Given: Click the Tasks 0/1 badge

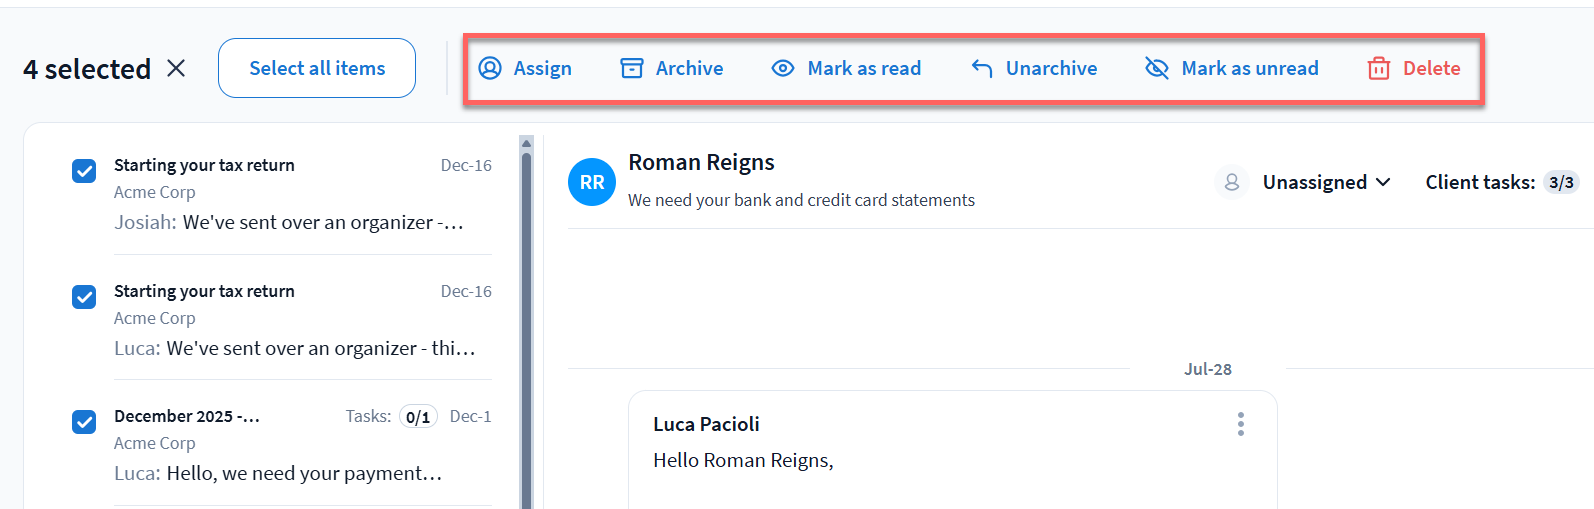Looking at the screenshot, I should tap(418, 417).
